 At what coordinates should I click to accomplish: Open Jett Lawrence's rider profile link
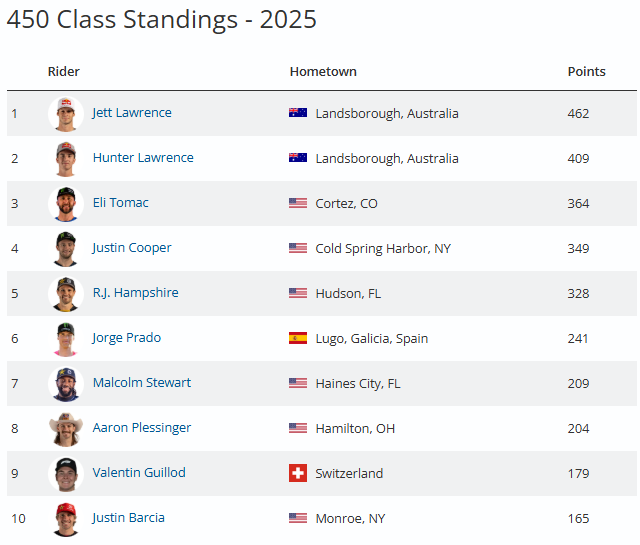click(132, 113)
